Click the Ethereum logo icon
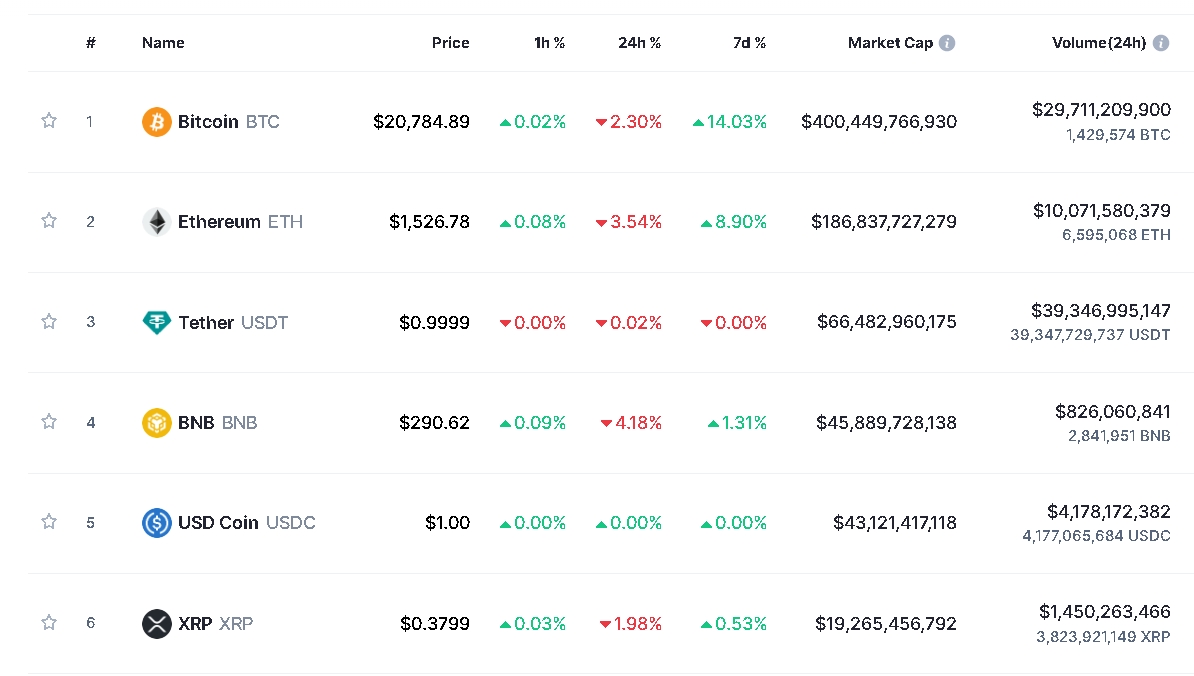The height and width of the screenshot is (676, 1194). pyautogui.click(x=157, y=222)
